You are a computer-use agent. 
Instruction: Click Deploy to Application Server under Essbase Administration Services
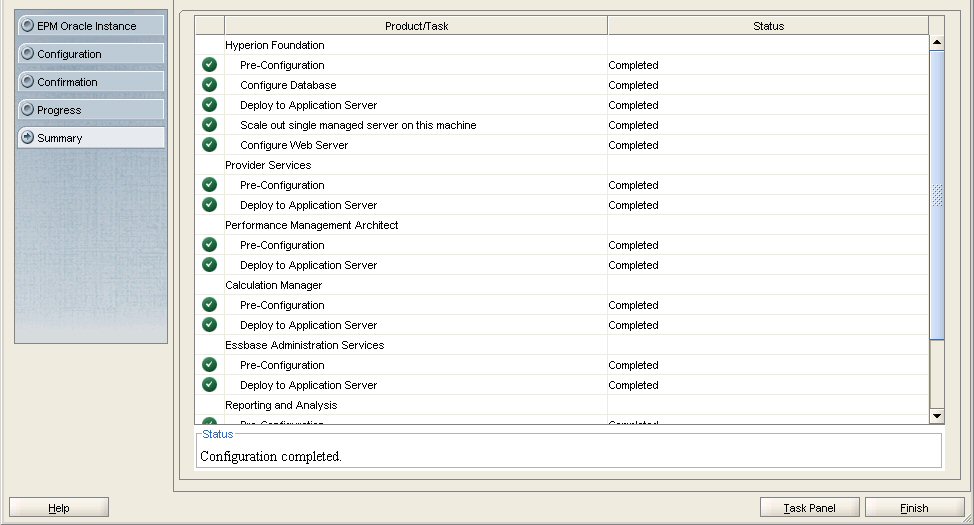click(x=308, y=385)
